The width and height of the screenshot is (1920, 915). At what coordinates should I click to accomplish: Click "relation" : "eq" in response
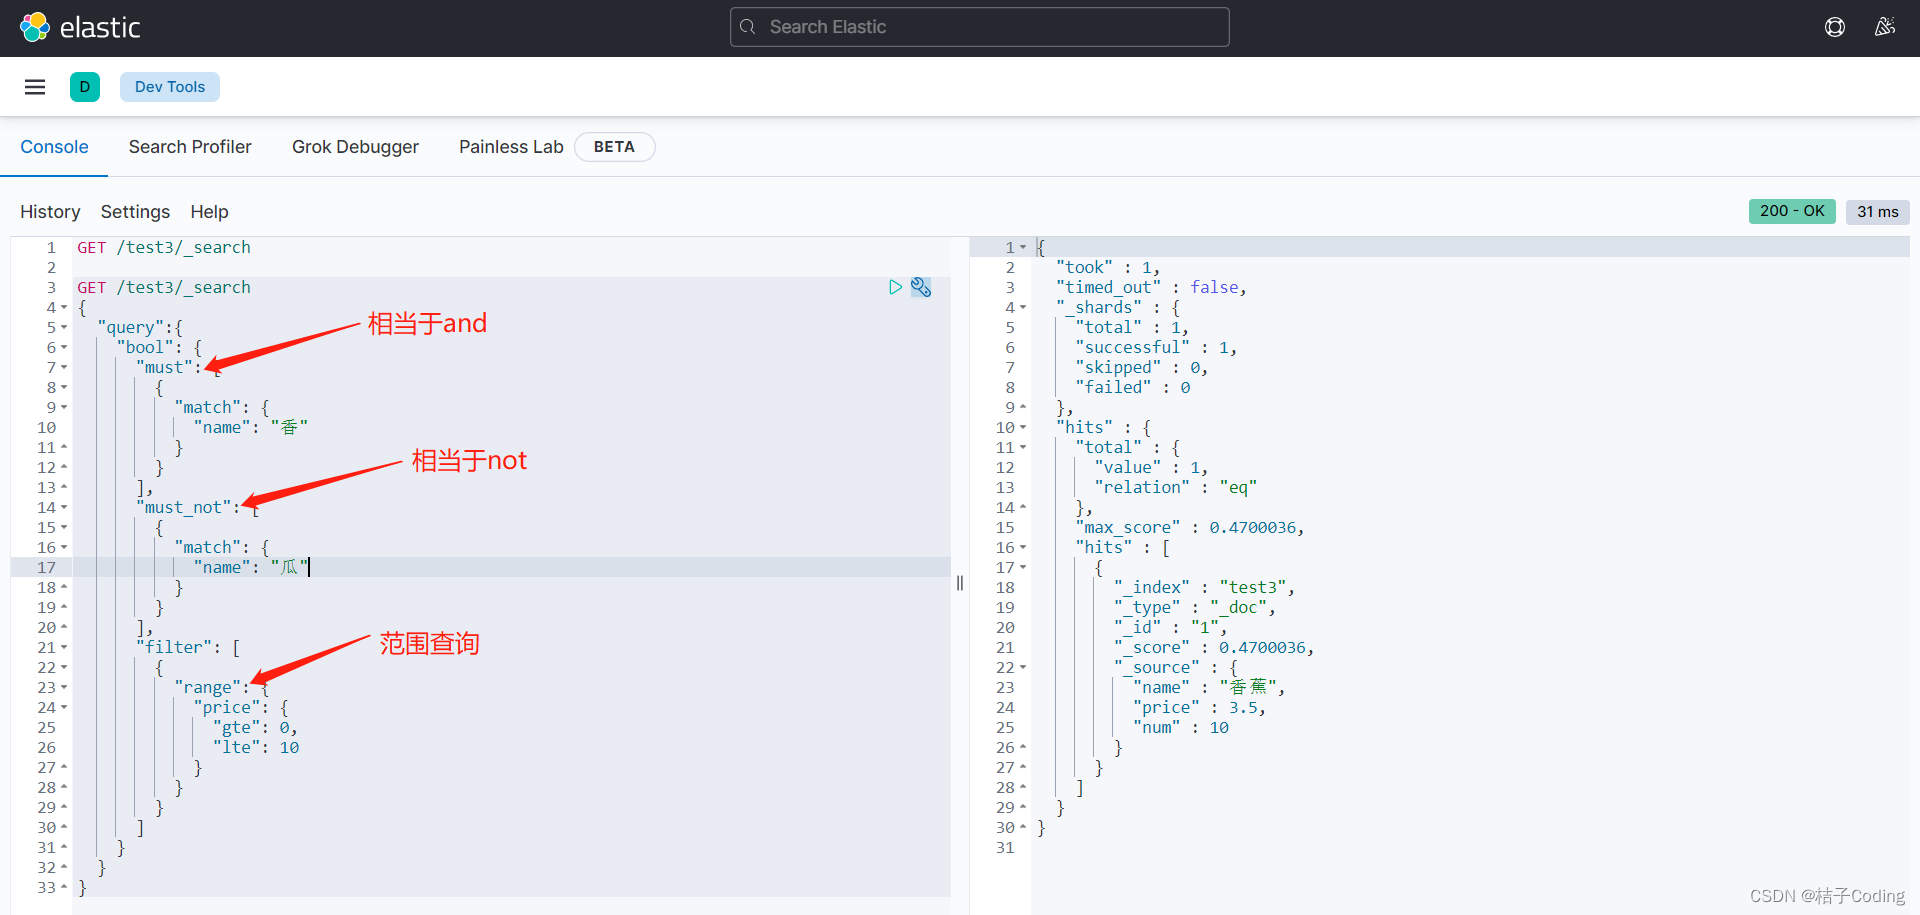tap(1176, 487)
